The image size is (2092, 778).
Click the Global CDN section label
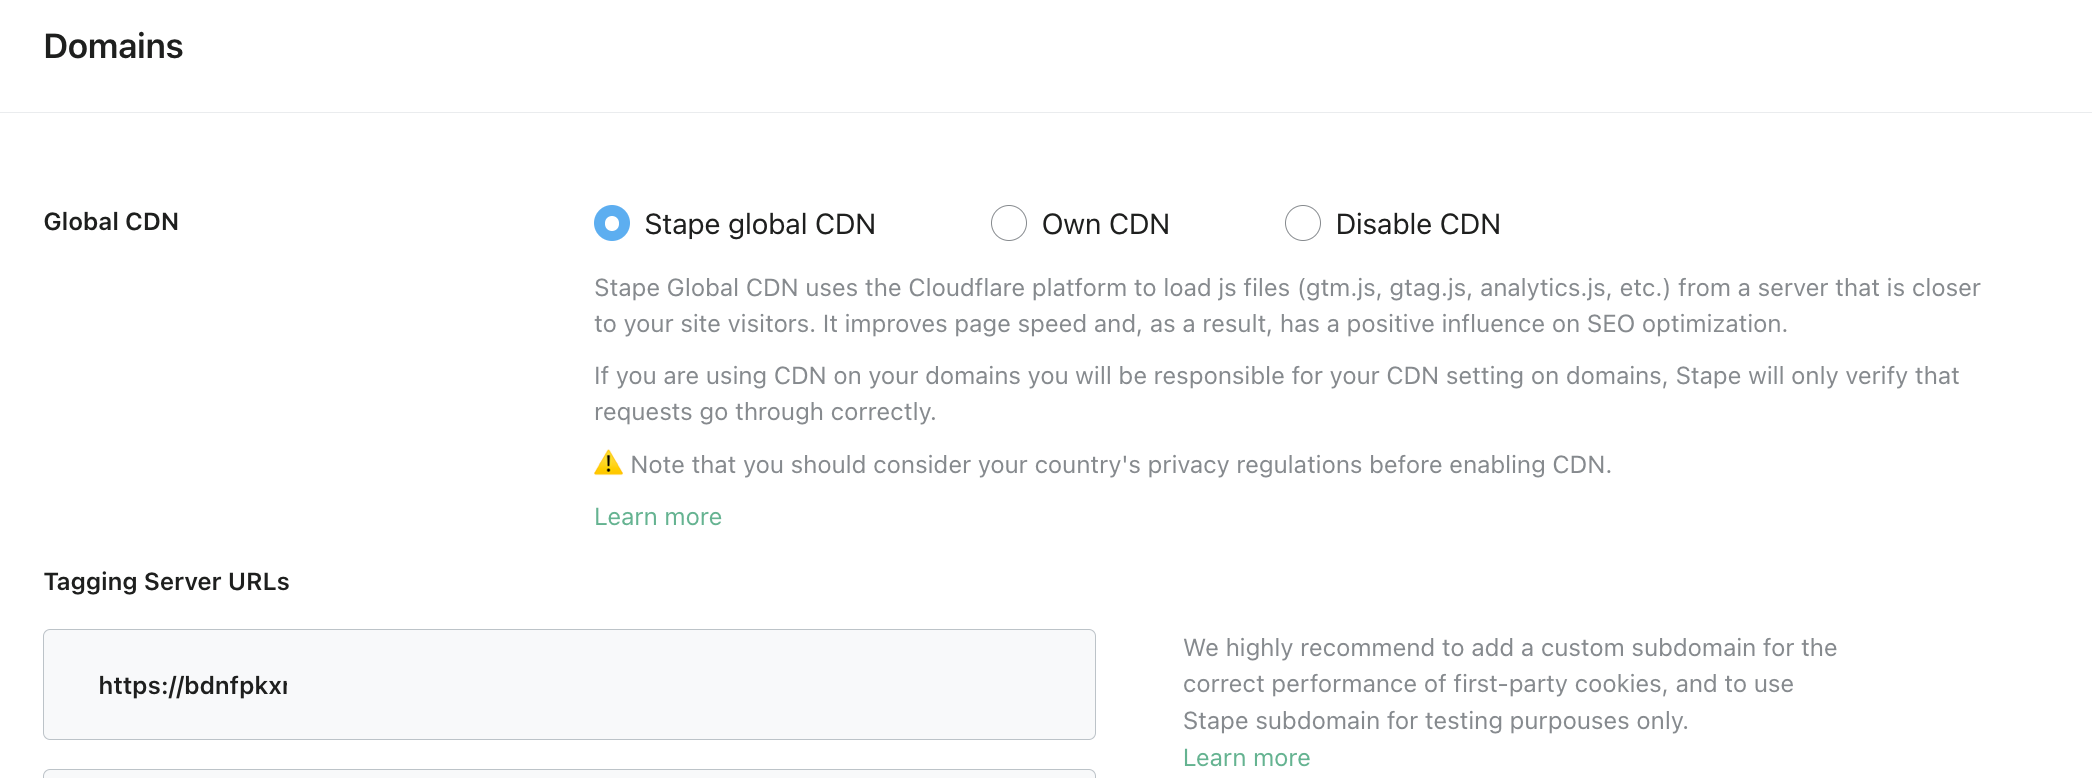click(x=112, y=222)
